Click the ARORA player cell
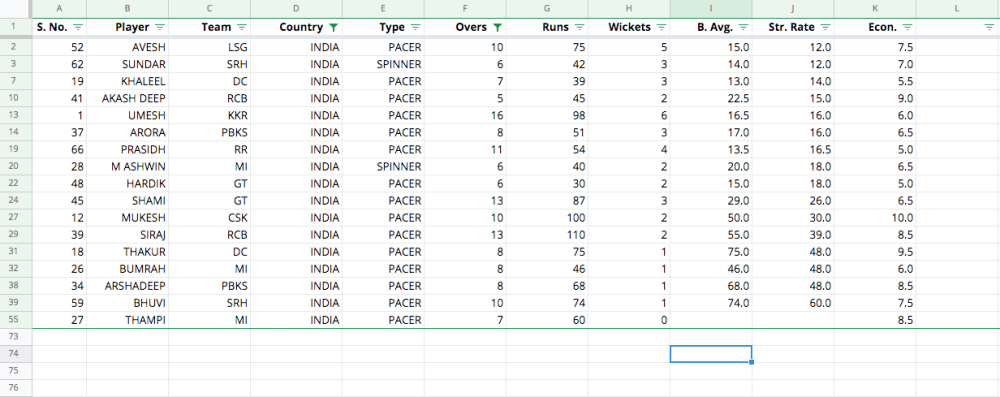The image size is (1000, 397). coord(128,133)
